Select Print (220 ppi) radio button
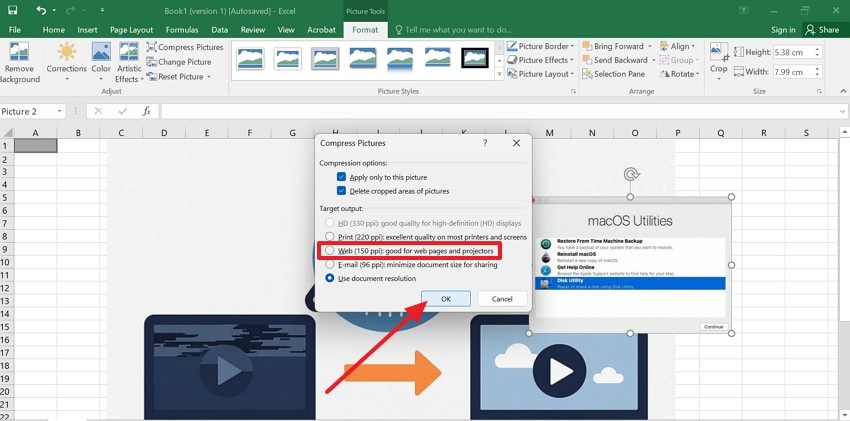Screen dimensions: 850x421 point(329,237)
